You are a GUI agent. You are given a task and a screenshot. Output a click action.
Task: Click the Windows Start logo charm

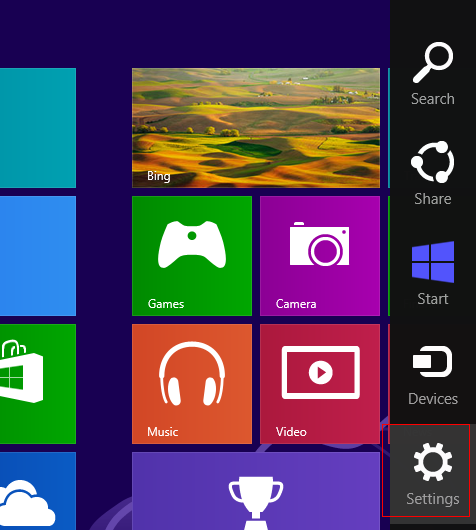[433, 262]
